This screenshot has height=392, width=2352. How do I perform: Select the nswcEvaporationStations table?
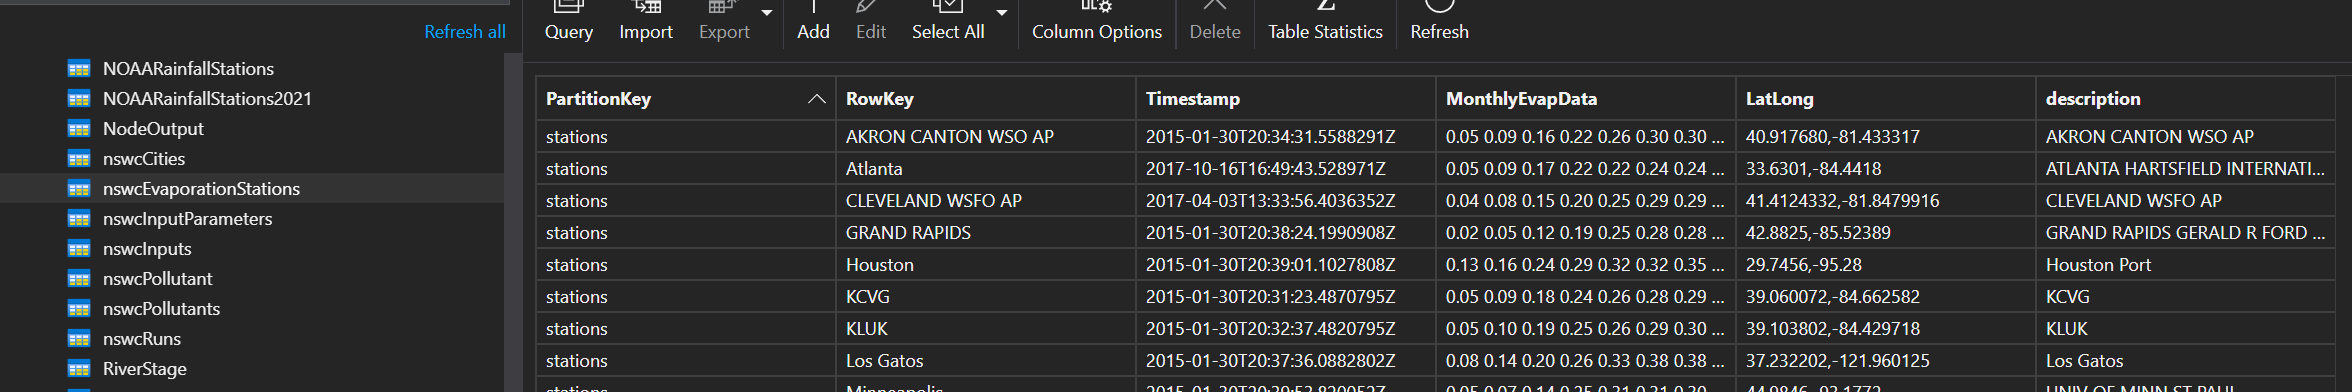pos(201,189)
